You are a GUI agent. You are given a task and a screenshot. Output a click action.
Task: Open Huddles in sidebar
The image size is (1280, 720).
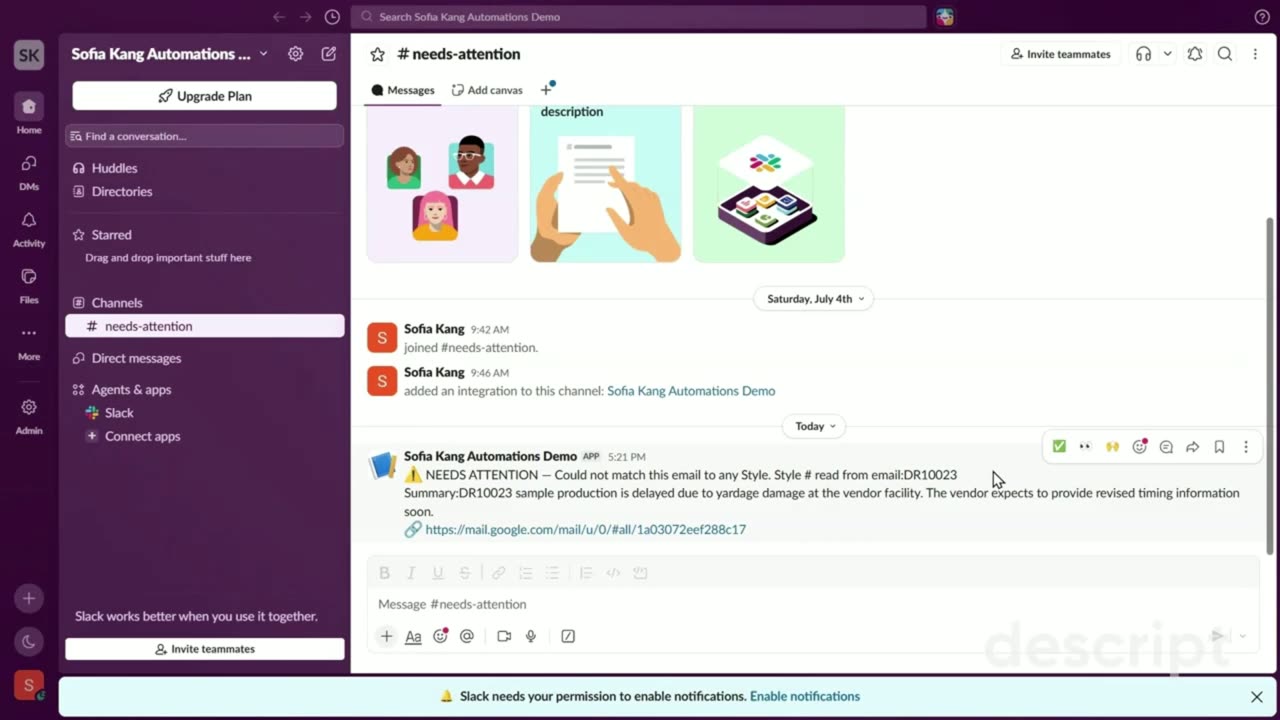[205, 168]
